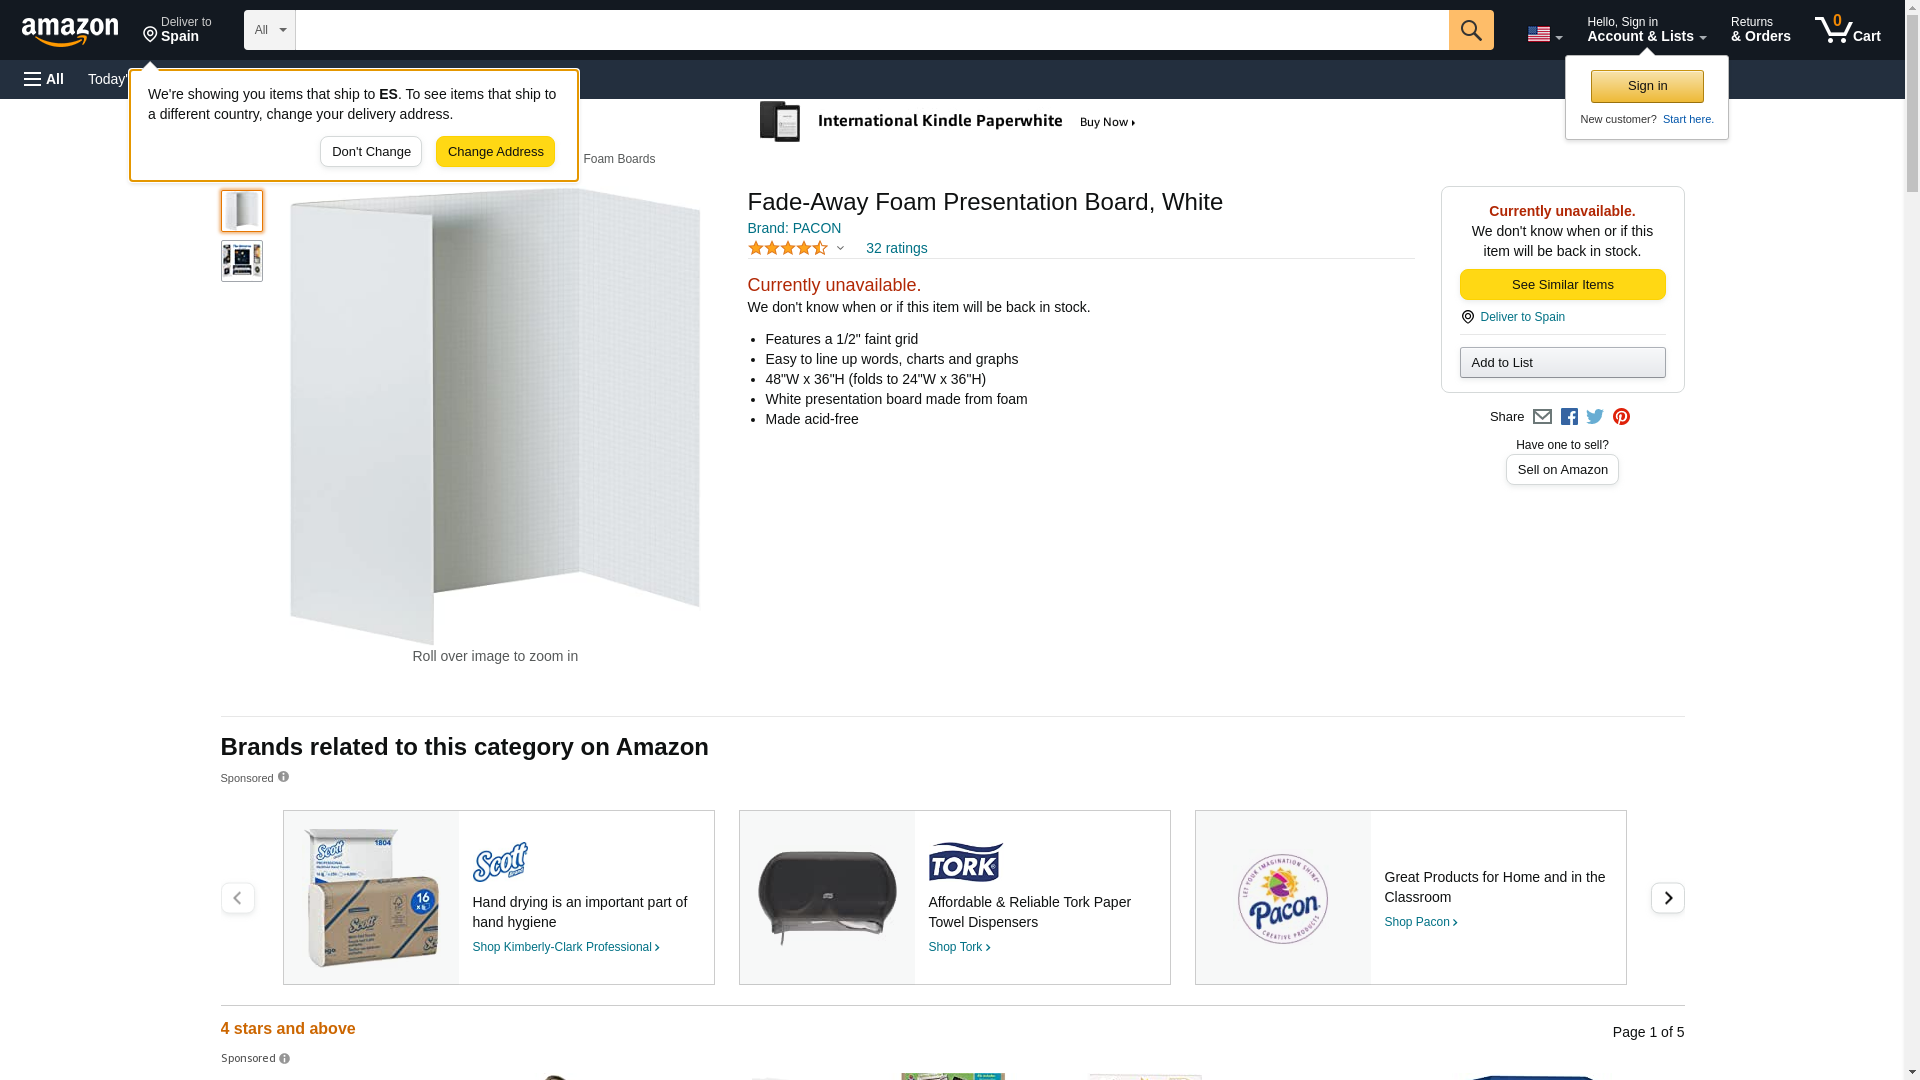Click into the Amazon search field
This screenshot has height=1080, width=1920.
pos(871,30)
